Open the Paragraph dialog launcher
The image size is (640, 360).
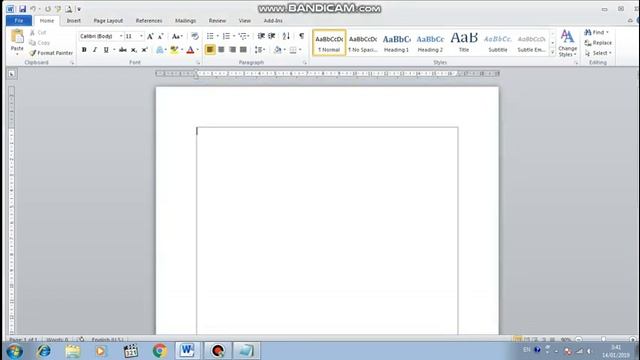point(304,63)
